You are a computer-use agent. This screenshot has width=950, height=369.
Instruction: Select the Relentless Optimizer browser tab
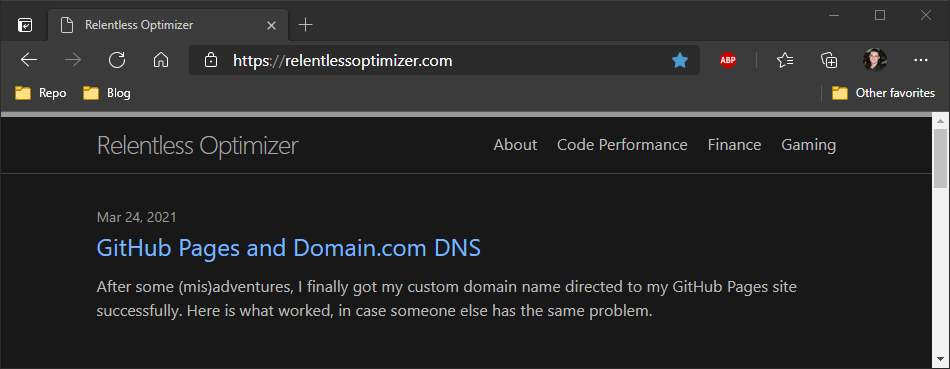click(x=169, y=25)
